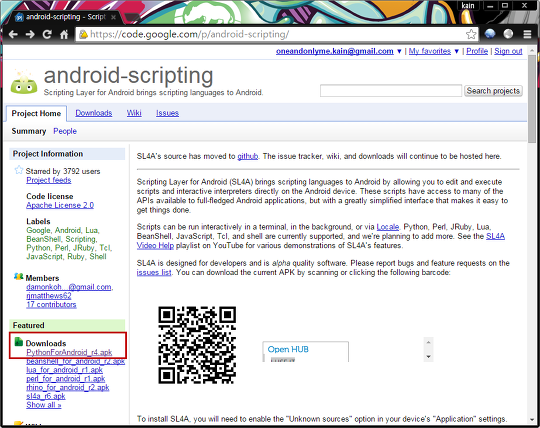The width and height of the screenshot is (540, 428).
Task: Open the Apache License 2.0 link
Action: click(x=60, y=205)
